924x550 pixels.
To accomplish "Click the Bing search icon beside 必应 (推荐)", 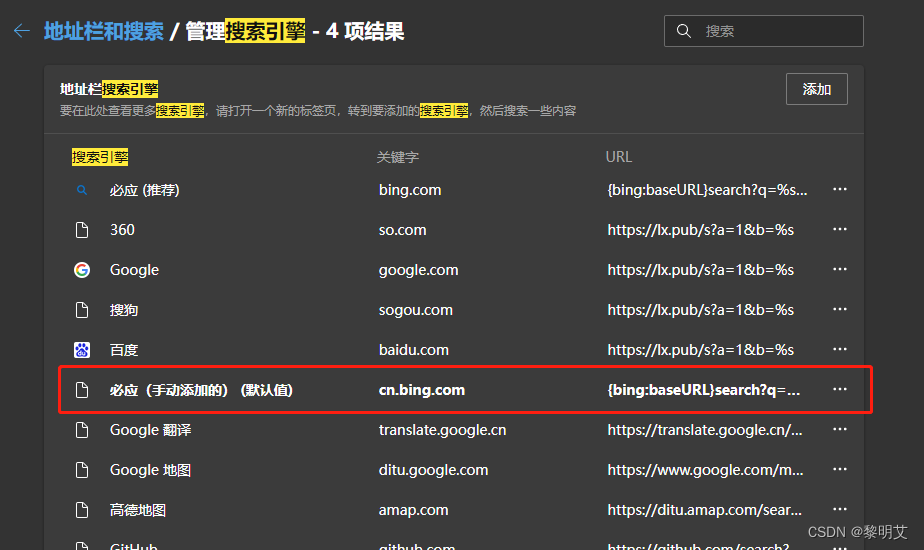I will 82,190.
